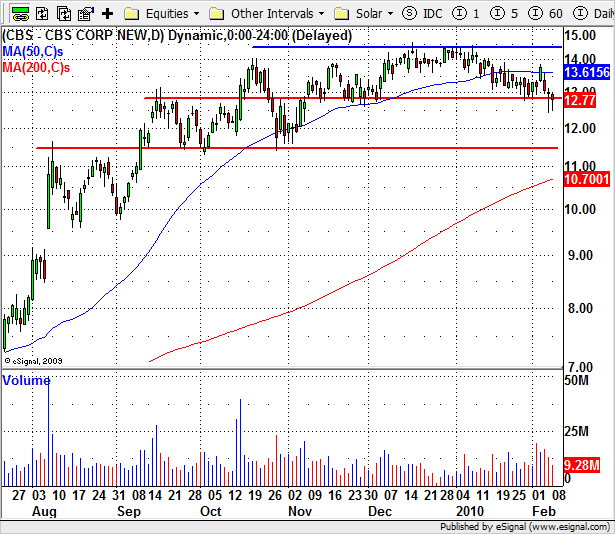Click the Nov month label

300,511
